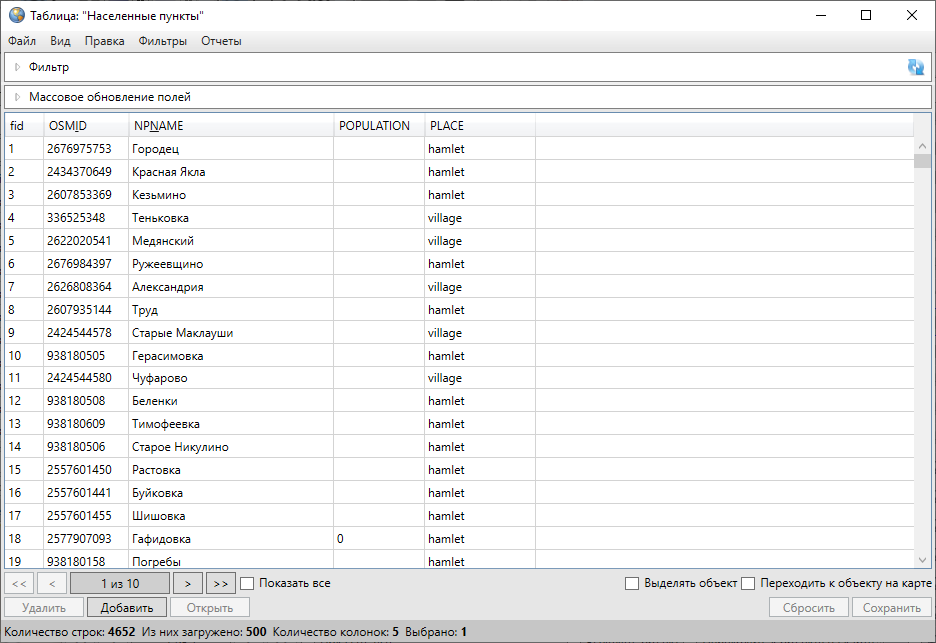The height and width of the screenshot is (643, 936).
Task: Sort the table by the NPNAME column header
Action: click(x=159, y=126)
